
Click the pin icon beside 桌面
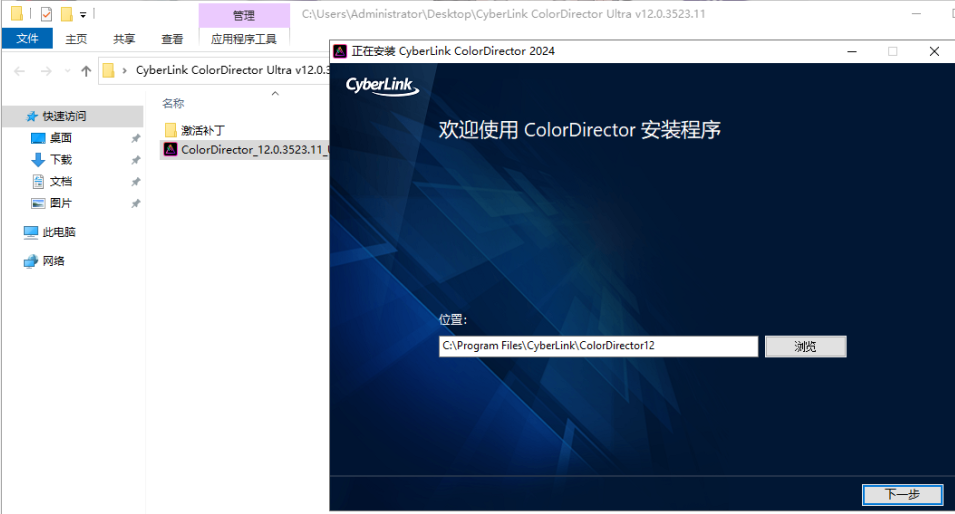click(x=135, y=138)
